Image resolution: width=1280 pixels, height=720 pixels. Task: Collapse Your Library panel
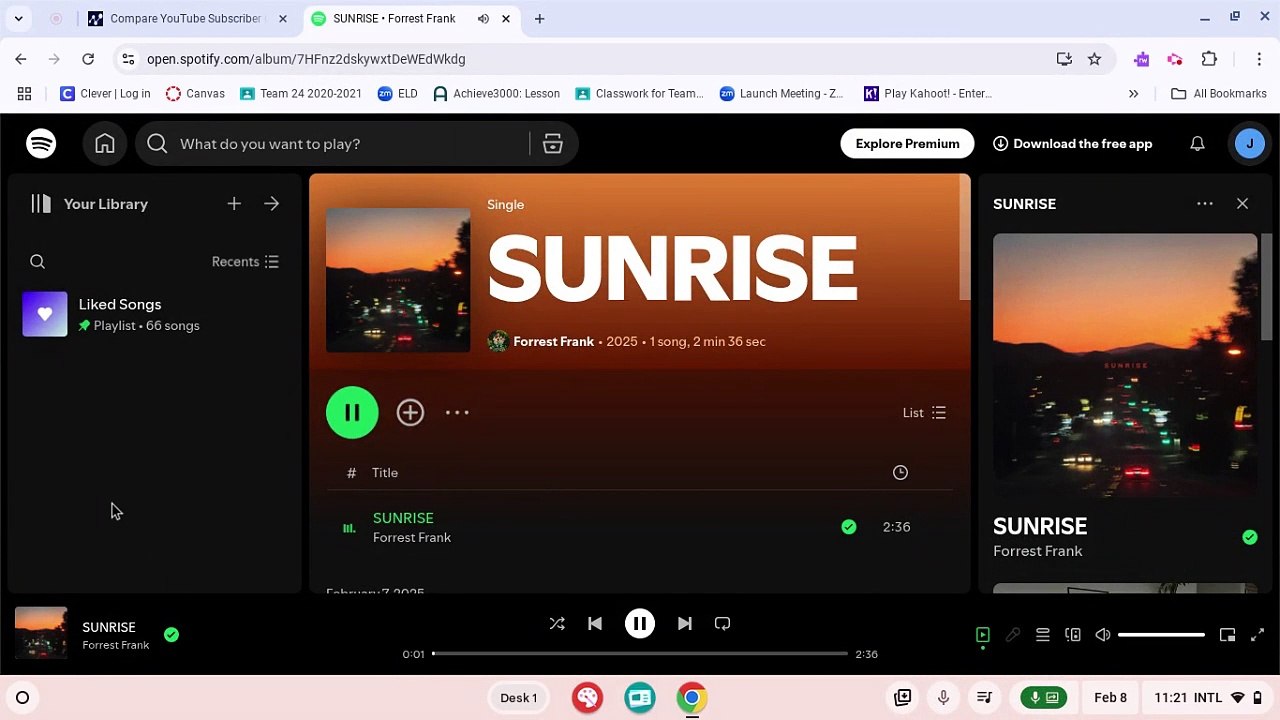click(x=89, y=204)
